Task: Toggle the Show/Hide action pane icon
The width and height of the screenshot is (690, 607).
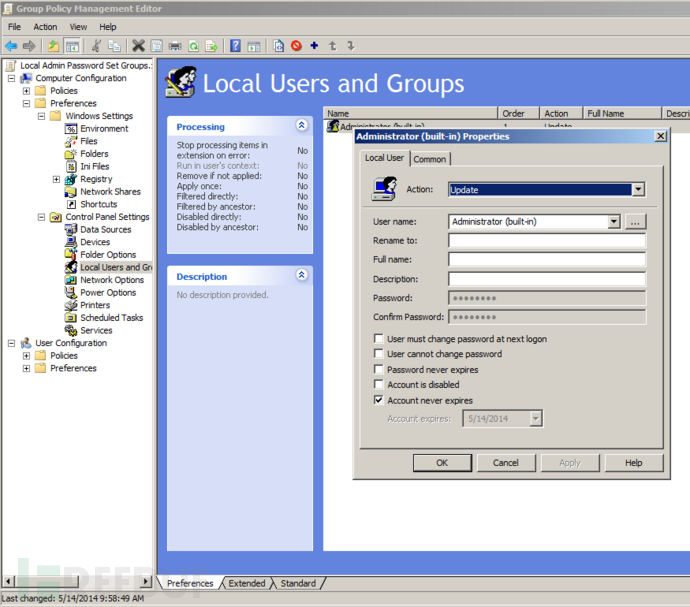Action: pyautogui.click(x=254, y=46)
